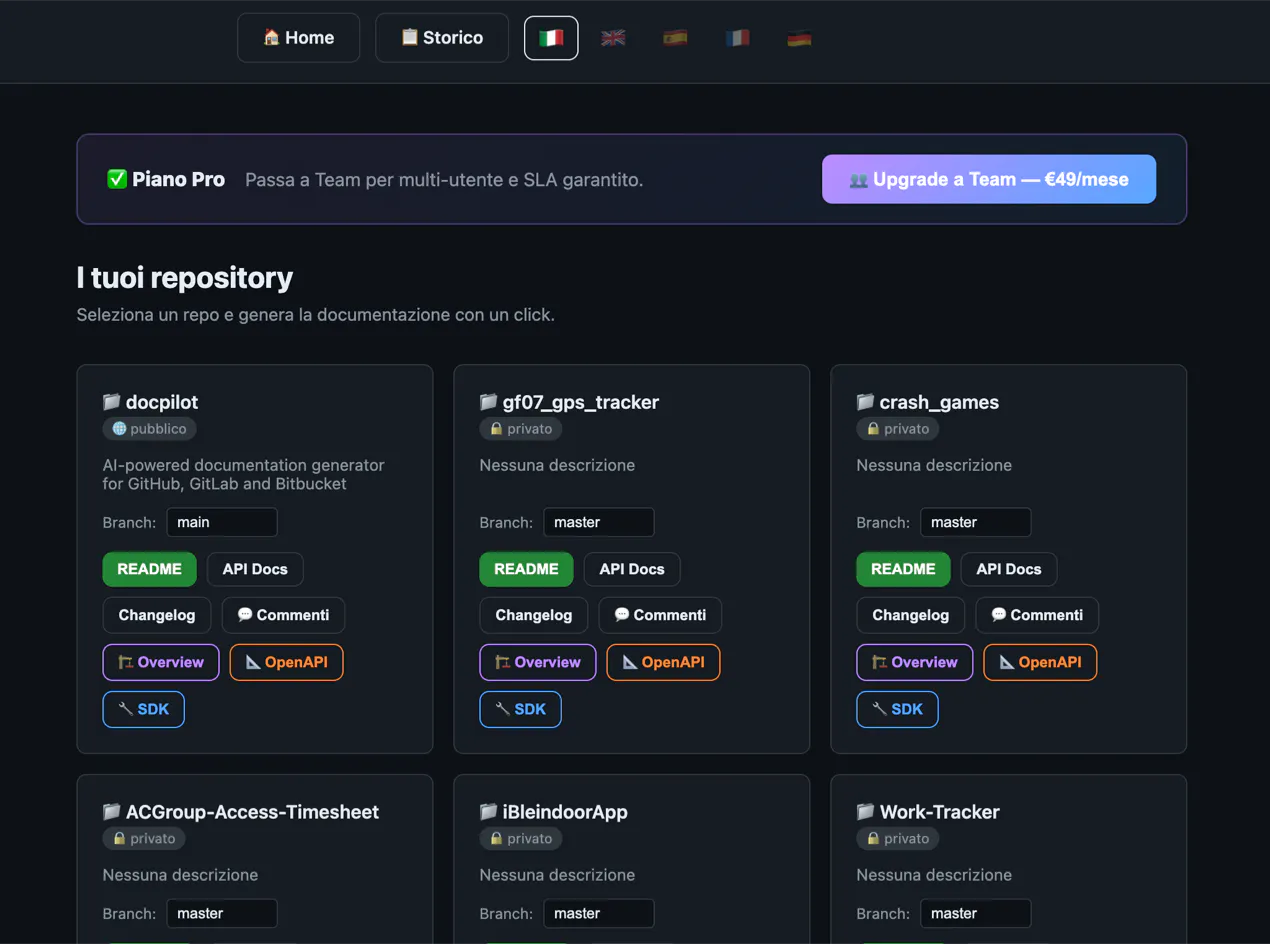The width and height of the screenshot is (1270, 944).
Task: Click the AI-powered documentation generator description
Action: (244, 474)
